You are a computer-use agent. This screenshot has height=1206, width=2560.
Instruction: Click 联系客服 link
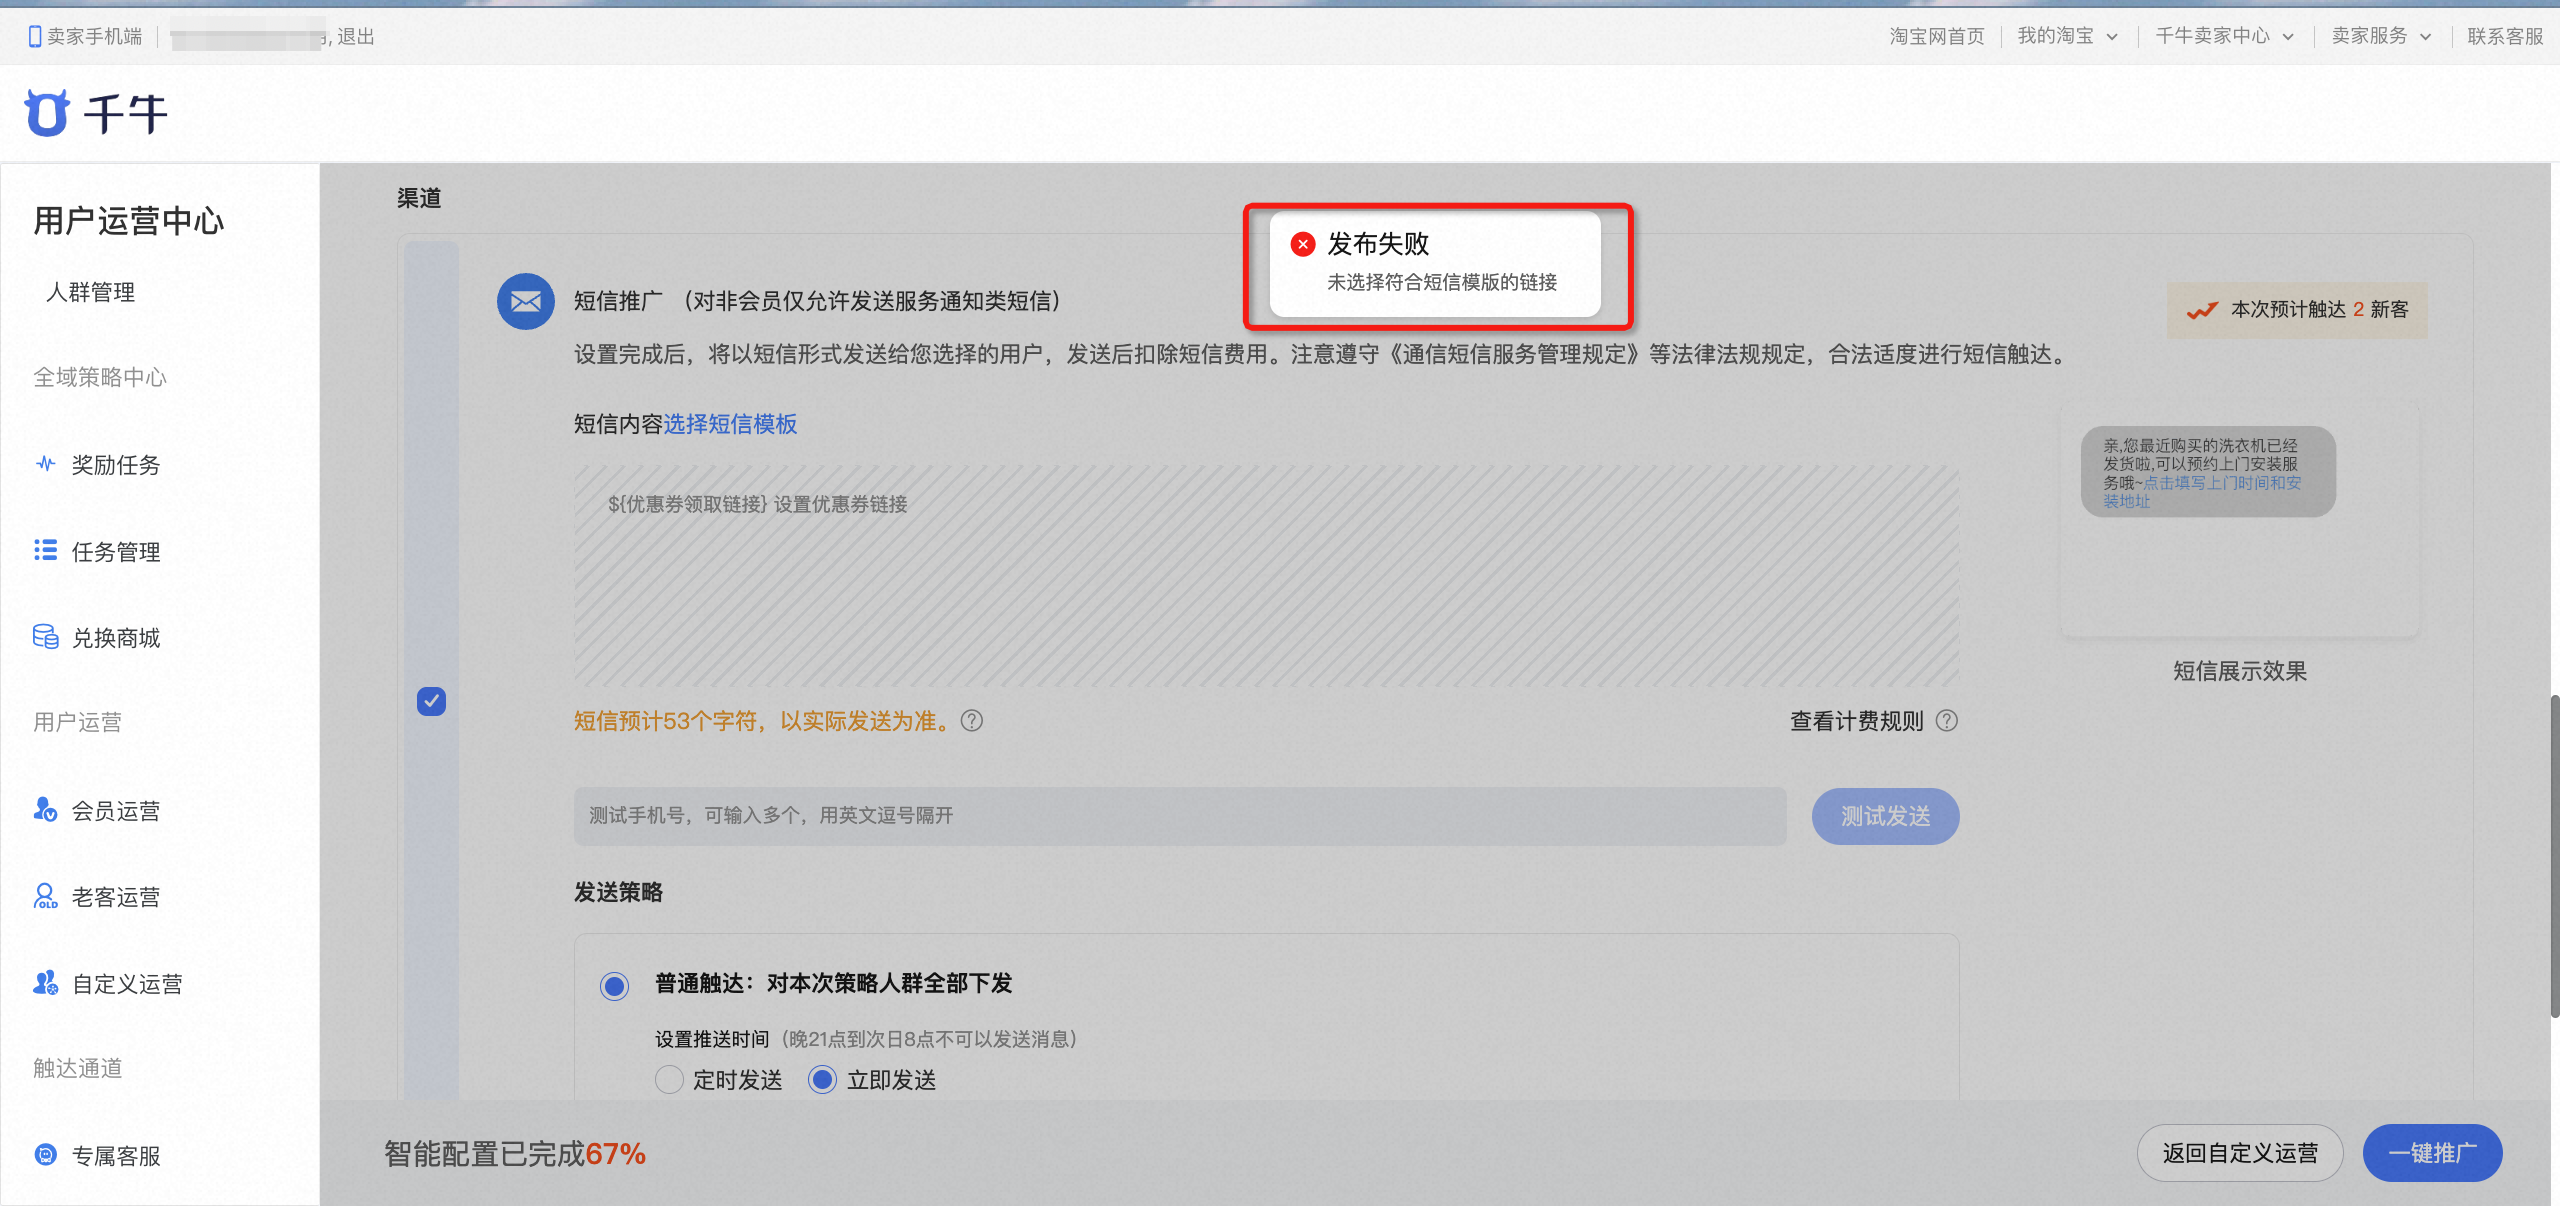2504,37
